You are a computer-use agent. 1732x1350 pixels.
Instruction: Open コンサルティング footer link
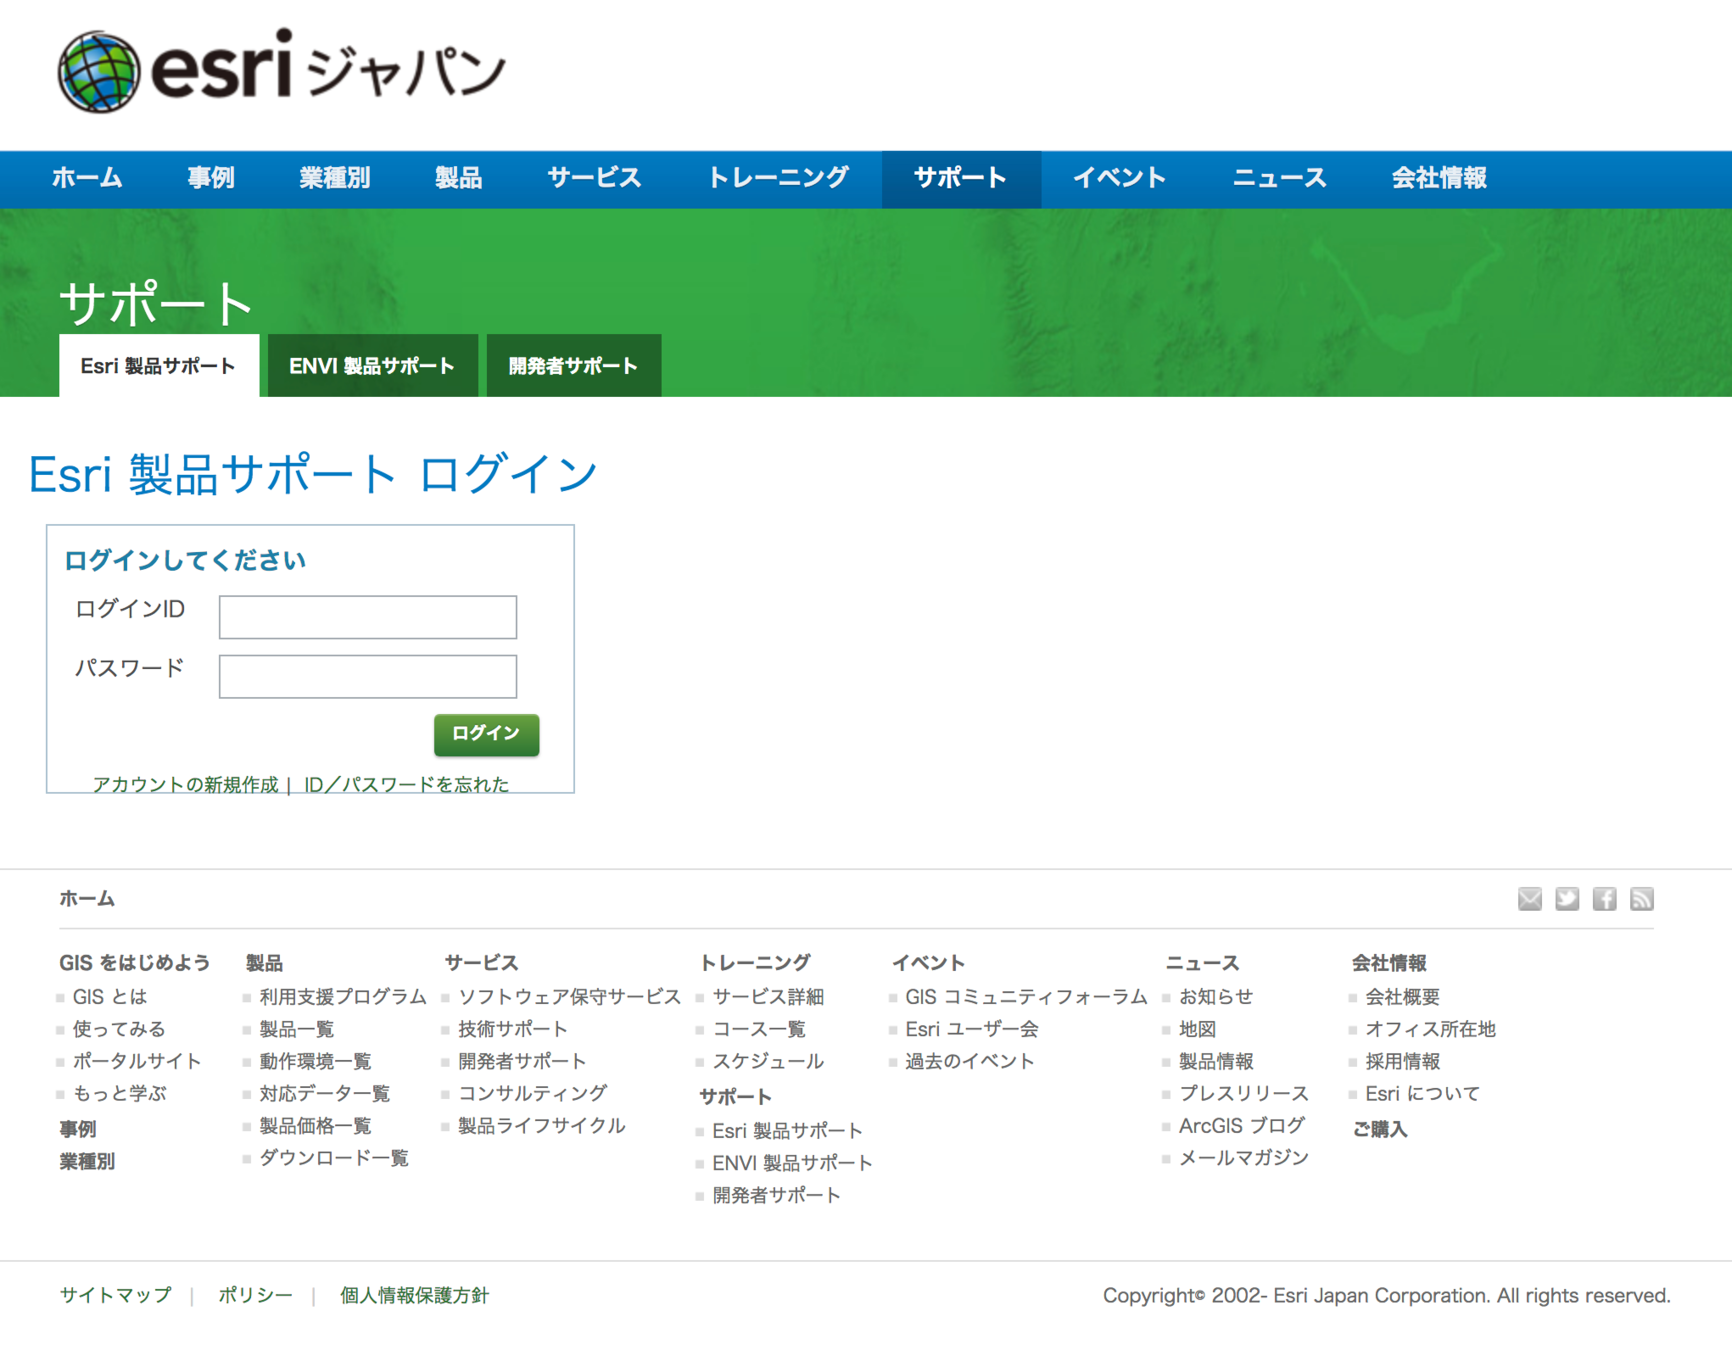532,1093
